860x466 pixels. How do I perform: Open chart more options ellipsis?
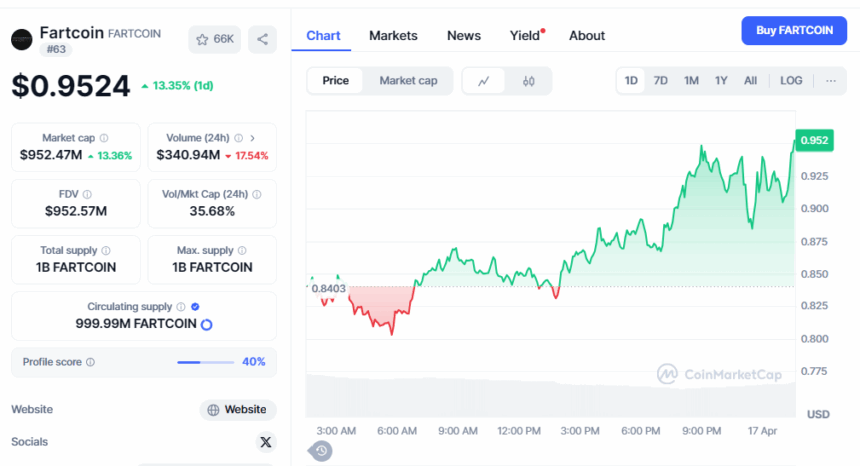pos(831,81)
